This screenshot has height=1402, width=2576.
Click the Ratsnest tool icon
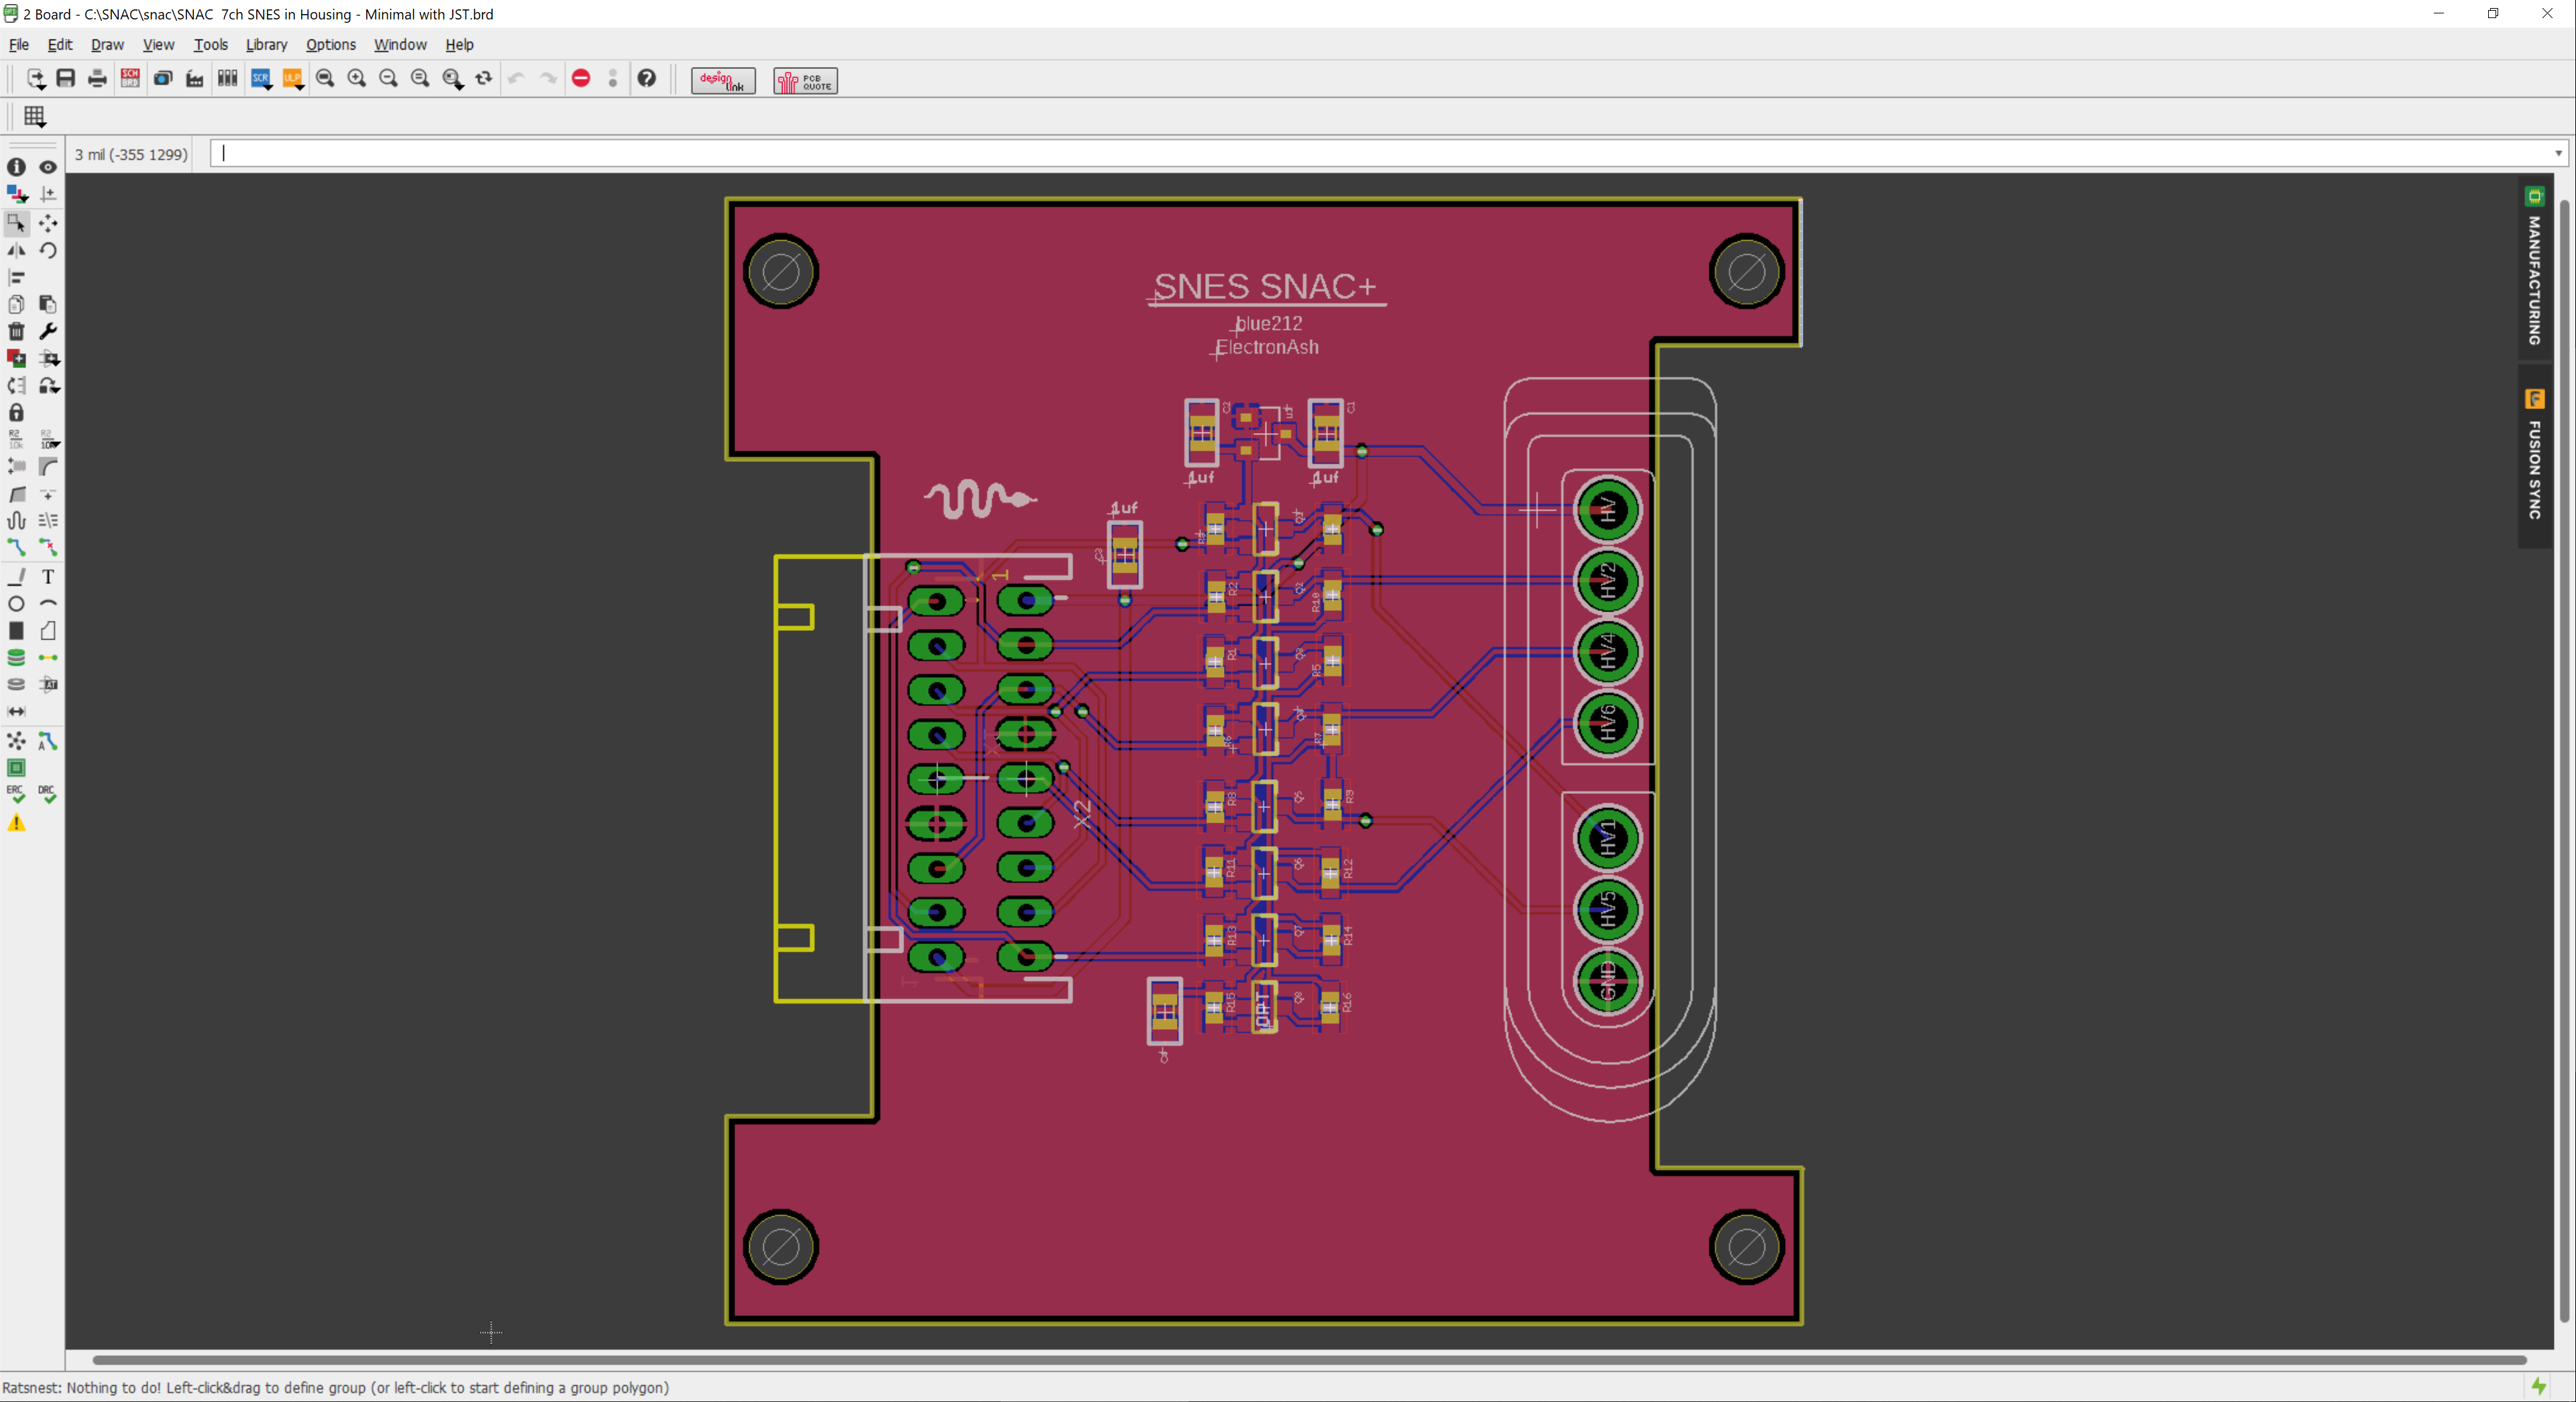pyautogui.click(x=16, y=741)
